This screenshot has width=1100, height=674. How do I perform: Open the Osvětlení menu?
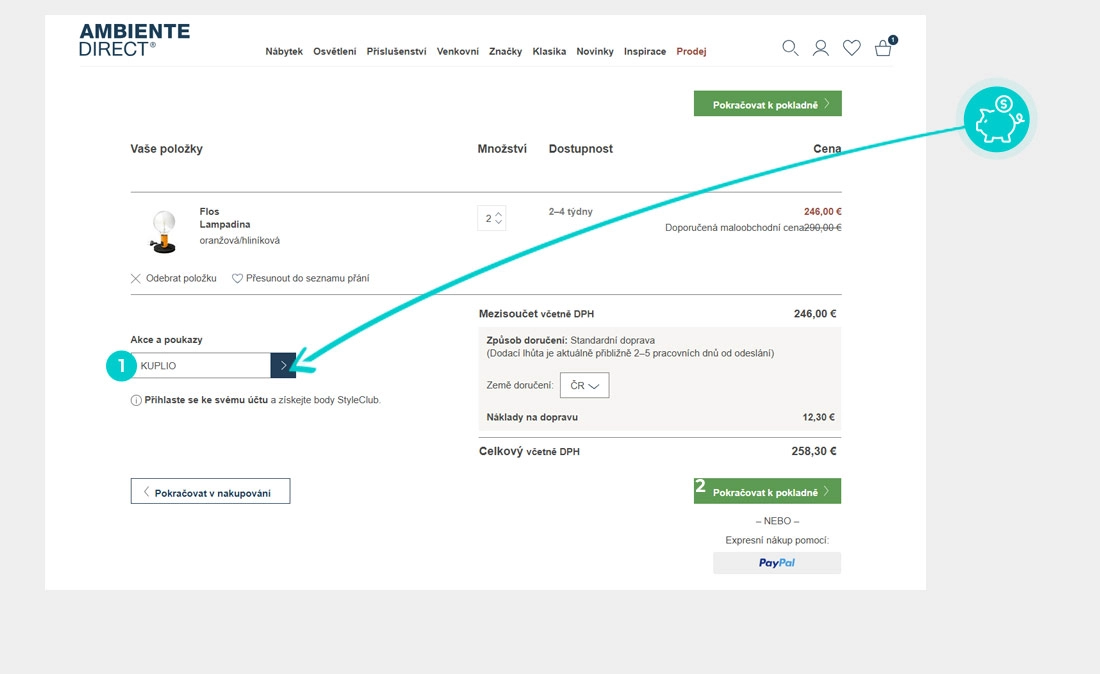[x=334, y=52]
